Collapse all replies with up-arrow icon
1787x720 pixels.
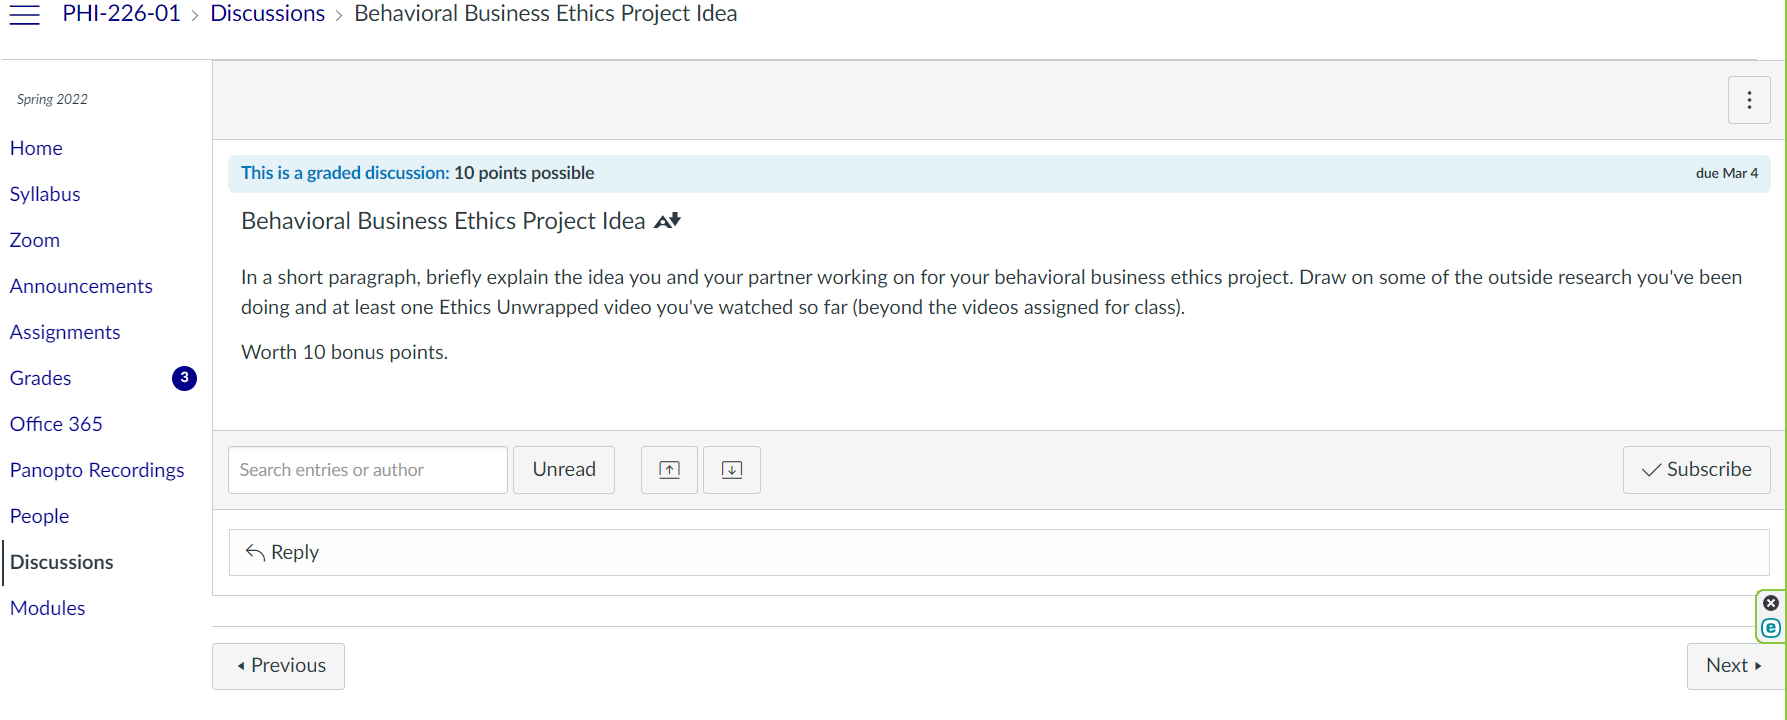click(669, 470)
